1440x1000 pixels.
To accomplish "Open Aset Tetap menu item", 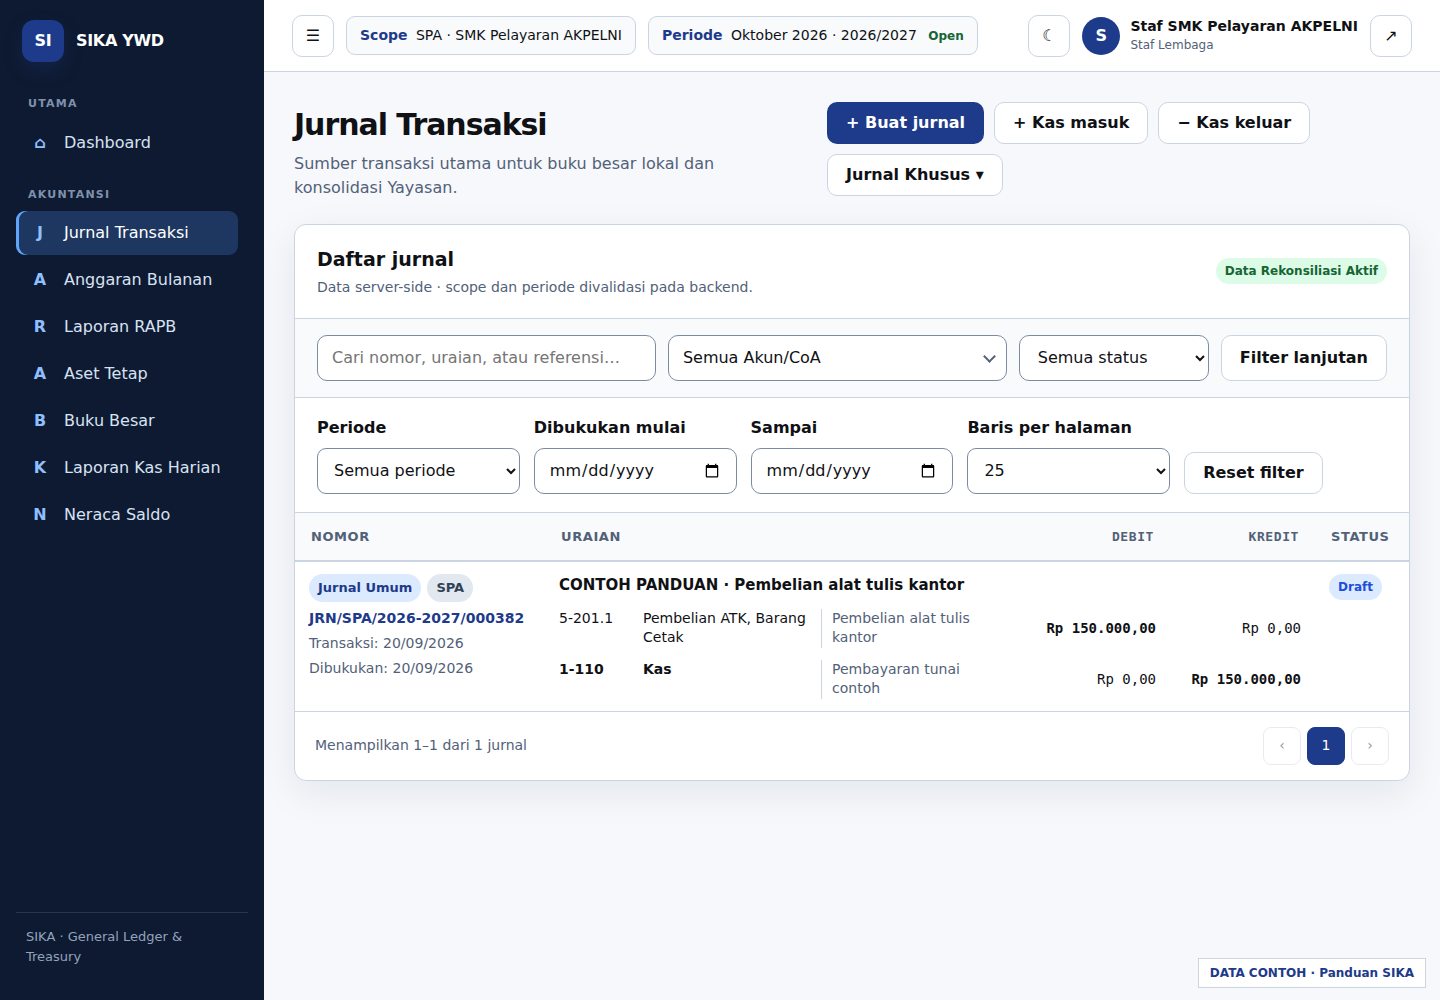I will 127,373.
